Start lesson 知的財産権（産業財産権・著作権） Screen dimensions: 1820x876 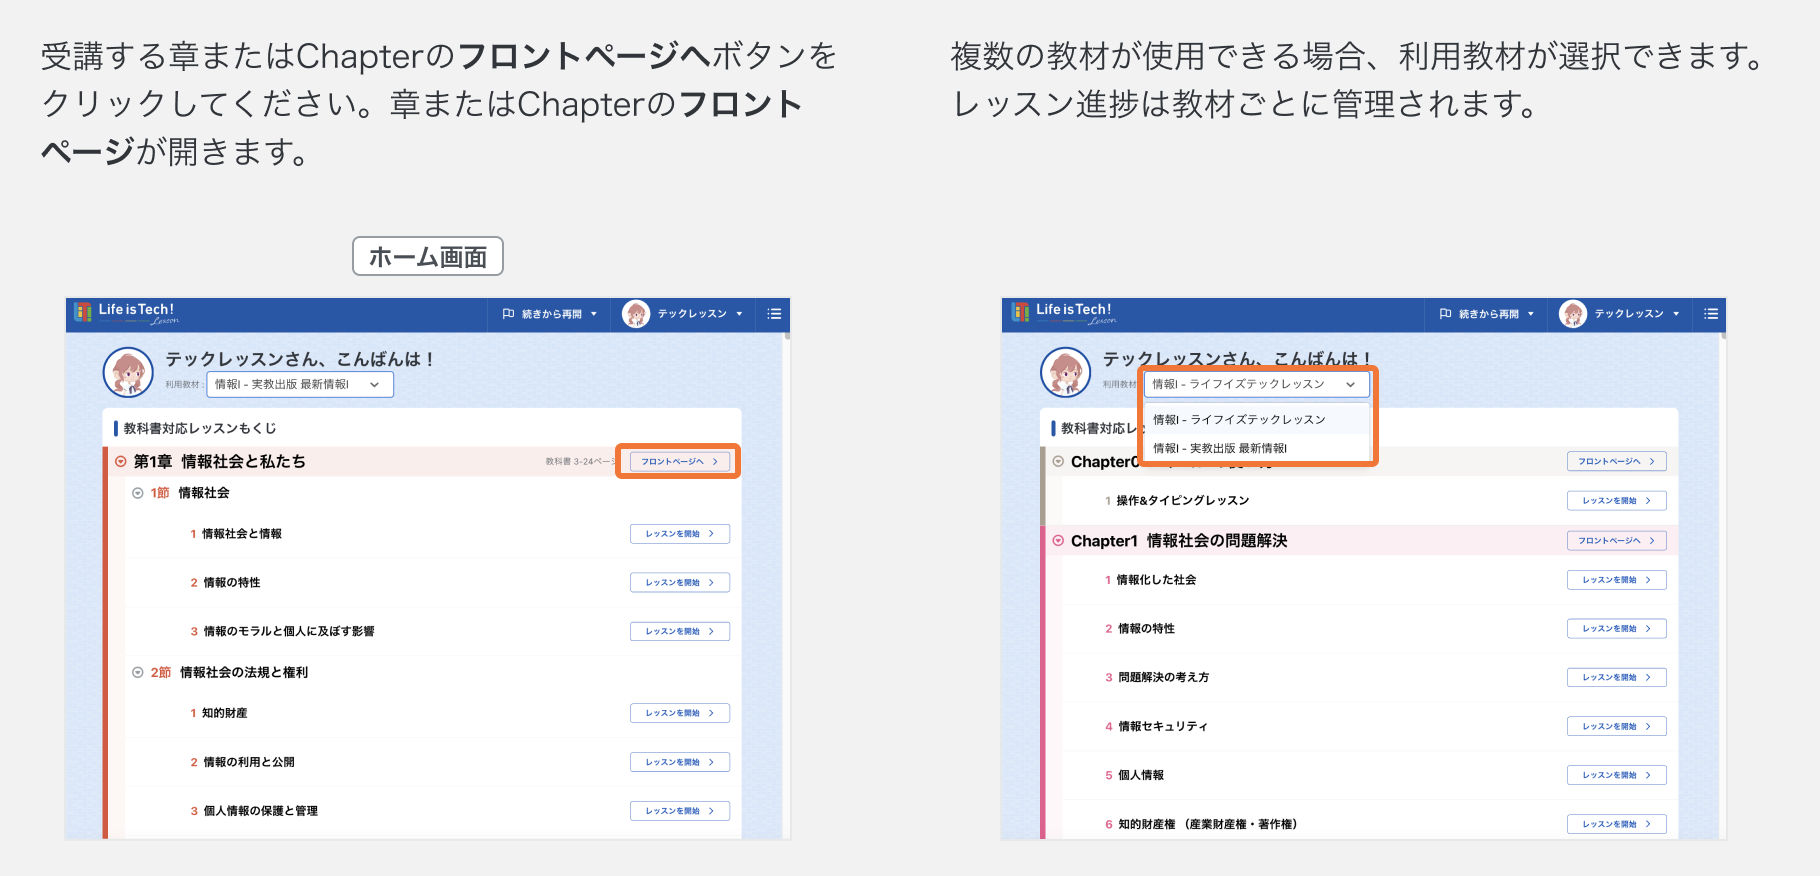(x=1617, y=825)
